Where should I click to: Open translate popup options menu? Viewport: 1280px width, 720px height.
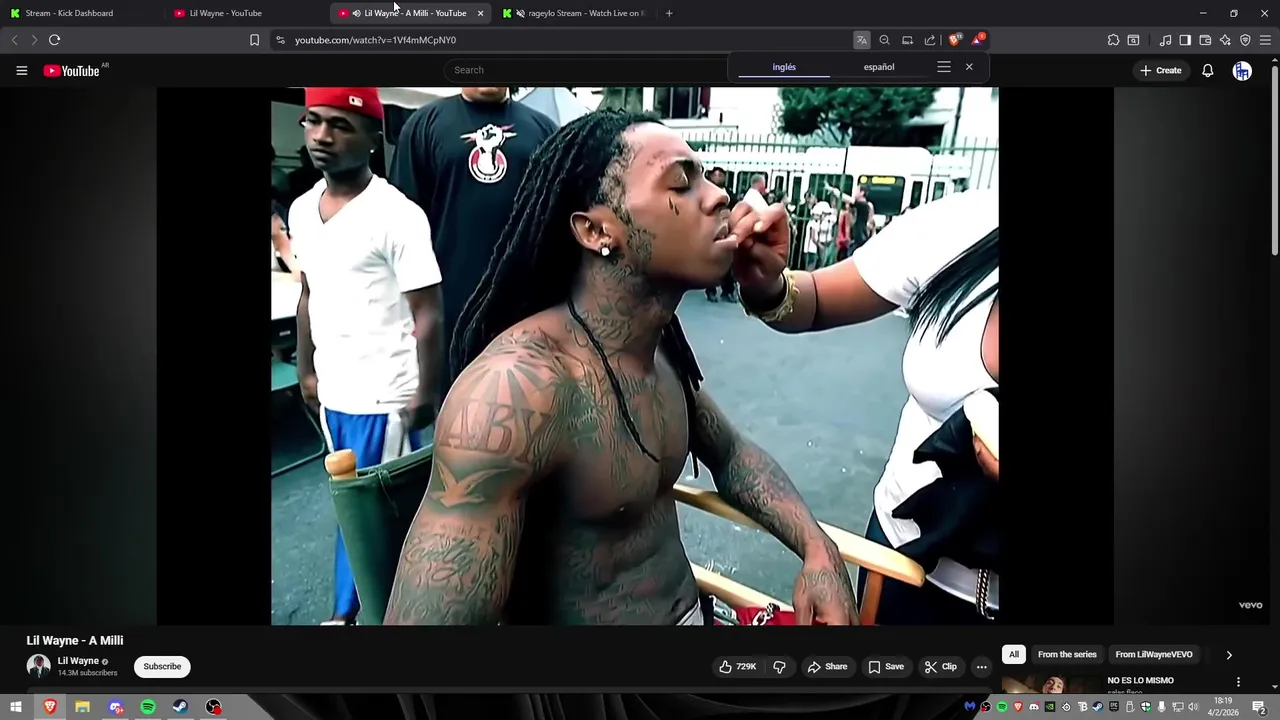[943, 67]
